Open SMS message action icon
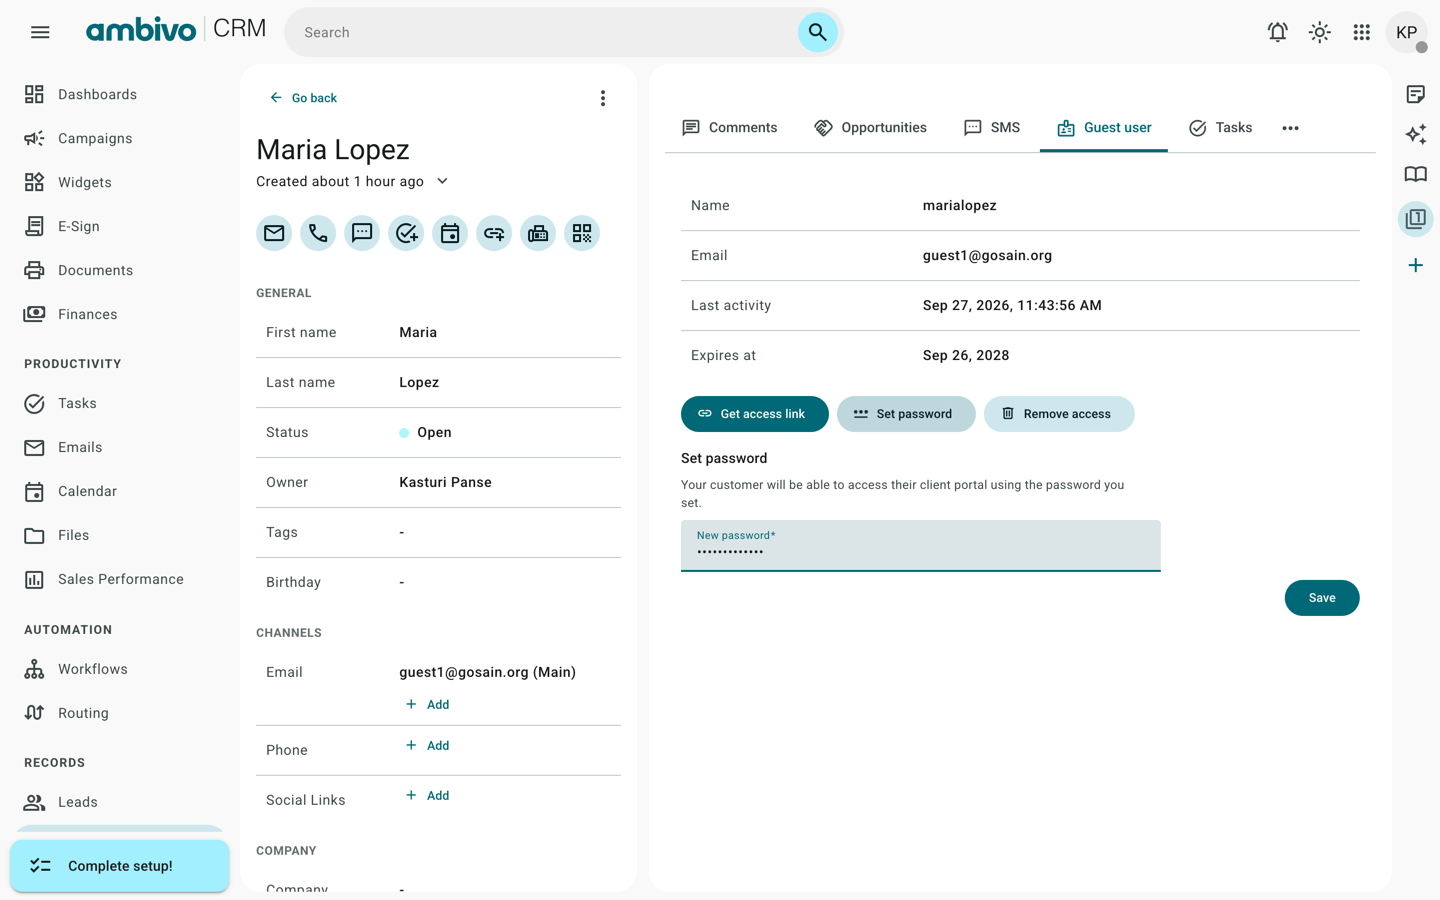Image resolution: width=1440 pixels, height=900 pixels. click(x=362, y=233)
